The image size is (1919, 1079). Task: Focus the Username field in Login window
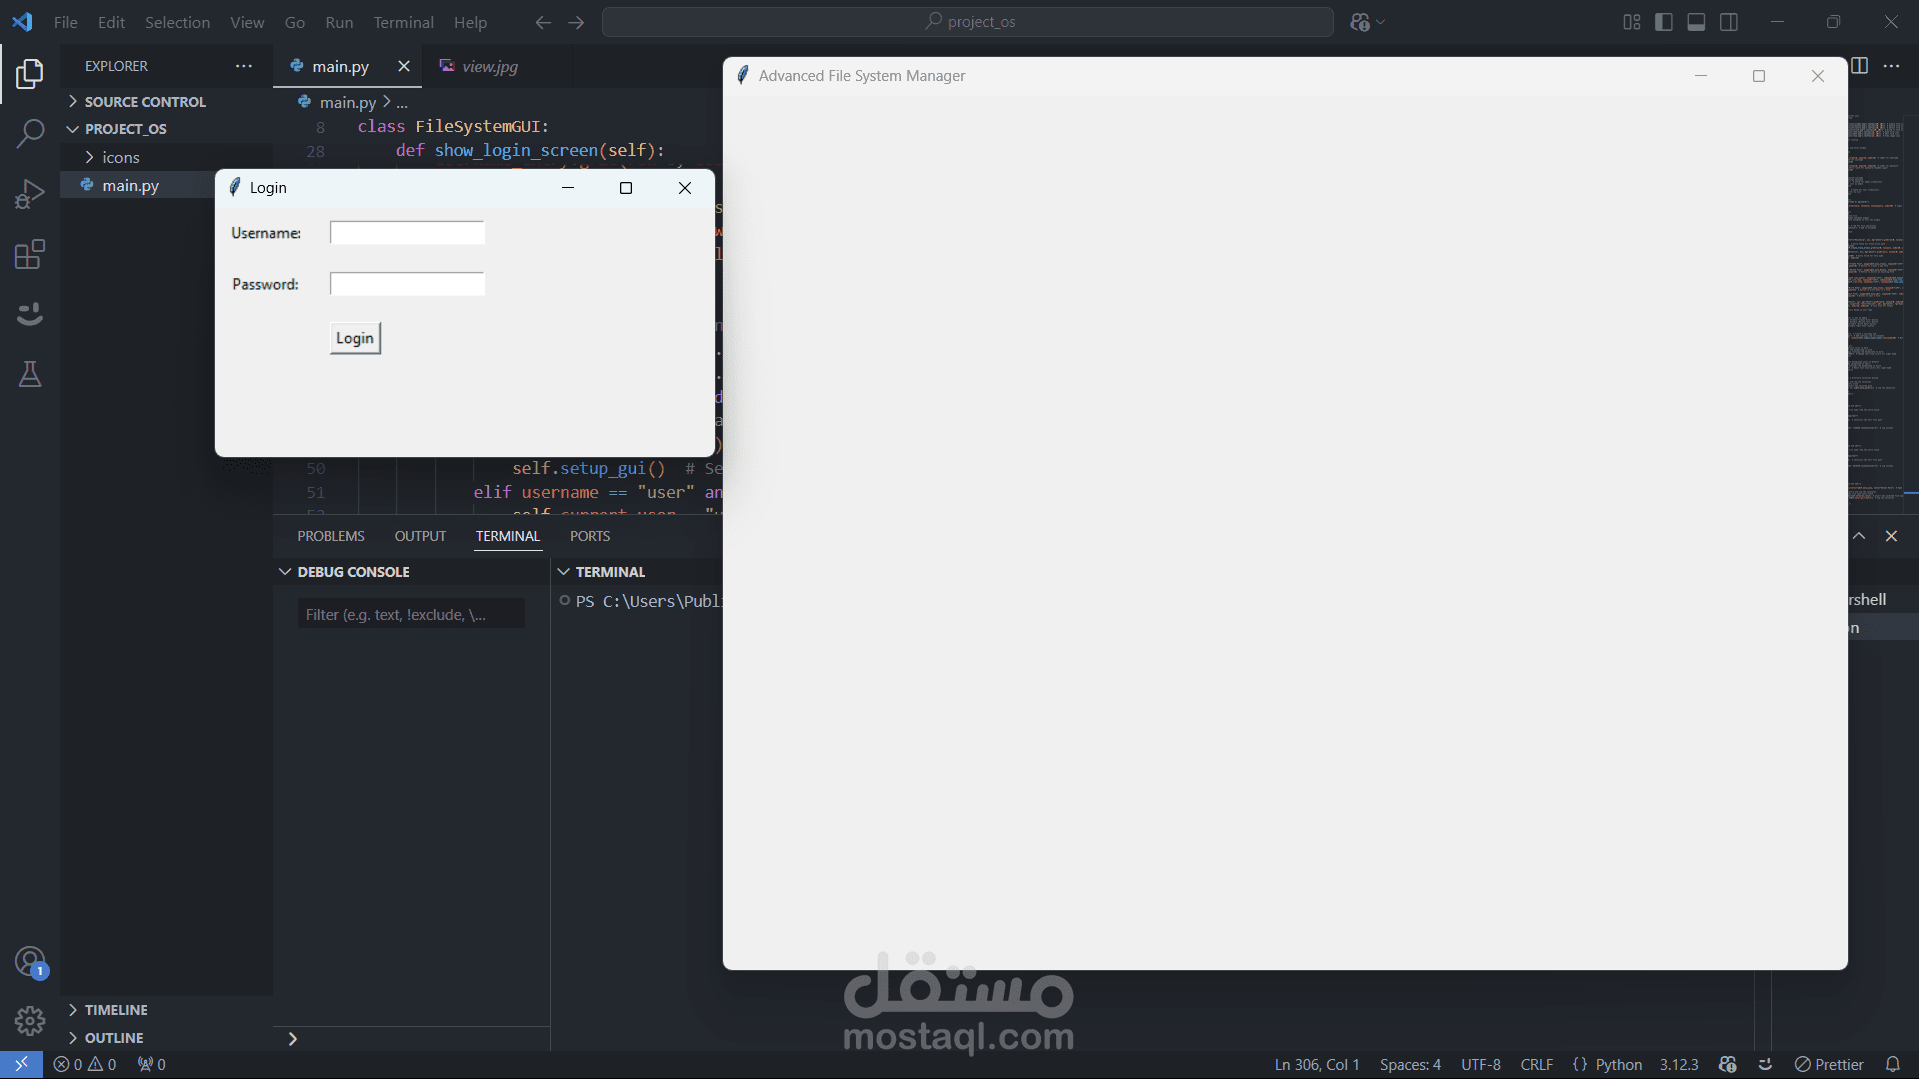[x=407, y=233]
